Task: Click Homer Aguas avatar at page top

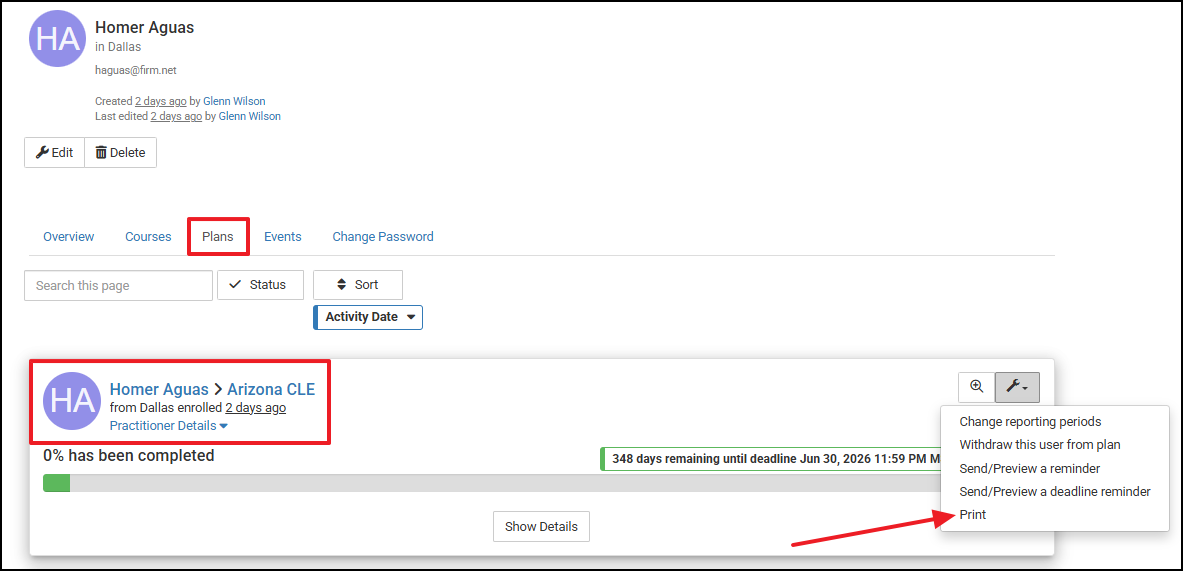Action: coord(57,38)
